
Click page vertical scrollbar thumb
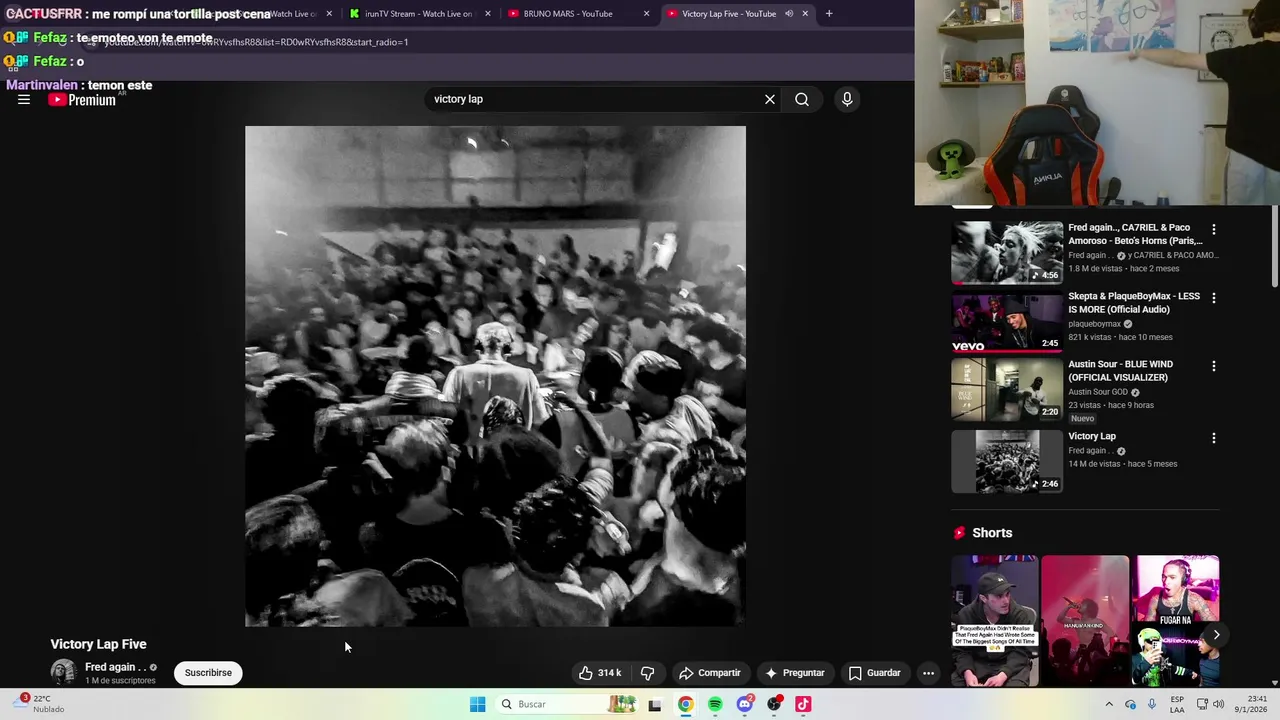pos(1274,245)
